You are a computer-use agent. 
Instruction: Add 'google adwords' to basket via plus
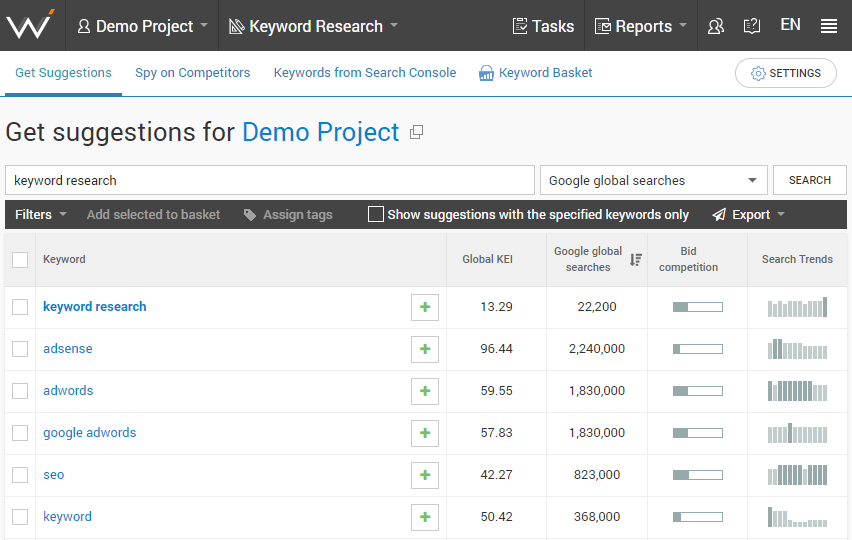[x=425, y=433]
